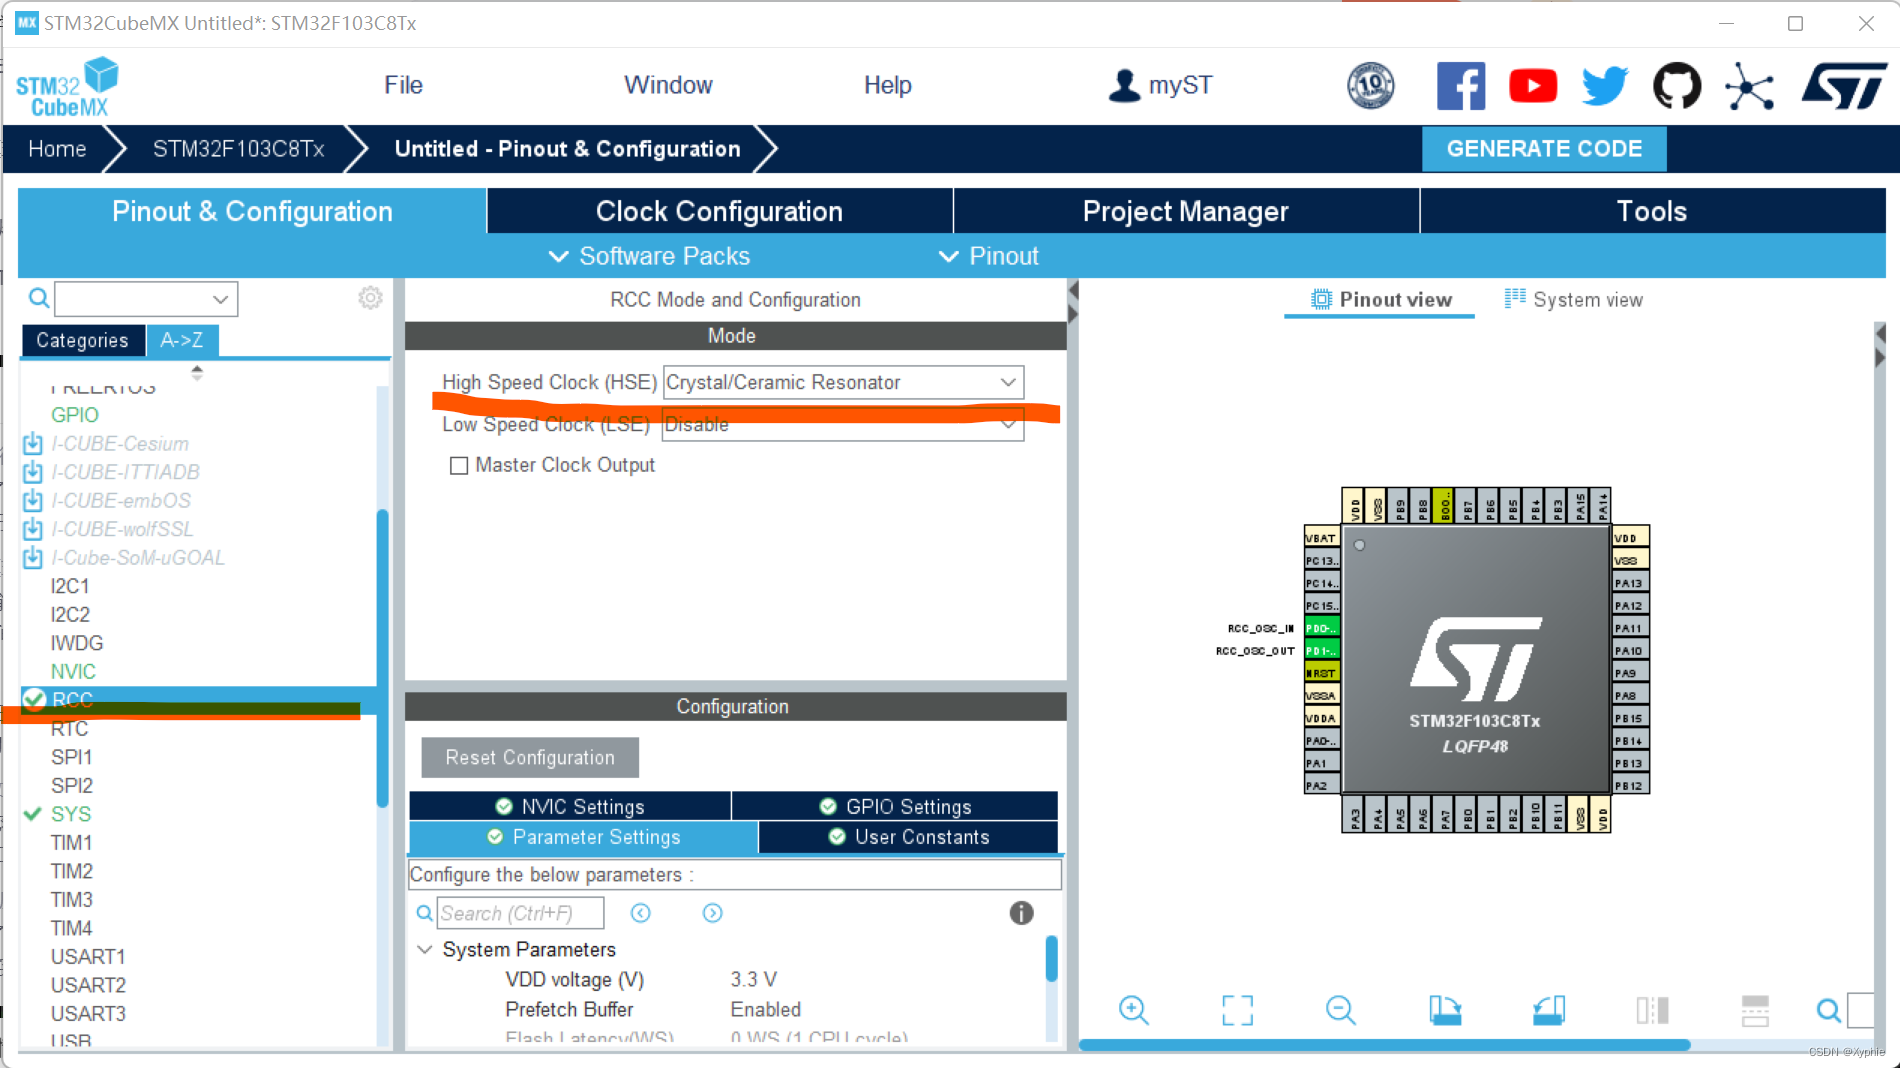Select SYS in the categories list

(x=70, y=814)
